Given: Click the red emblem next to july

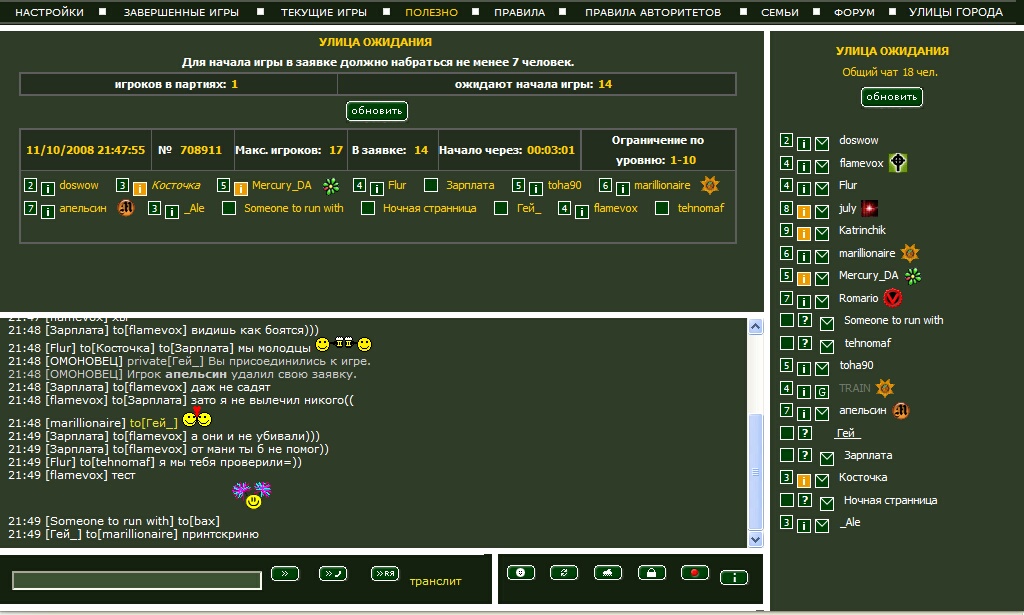Looking at the screenshot, I should tap(869, 208).
